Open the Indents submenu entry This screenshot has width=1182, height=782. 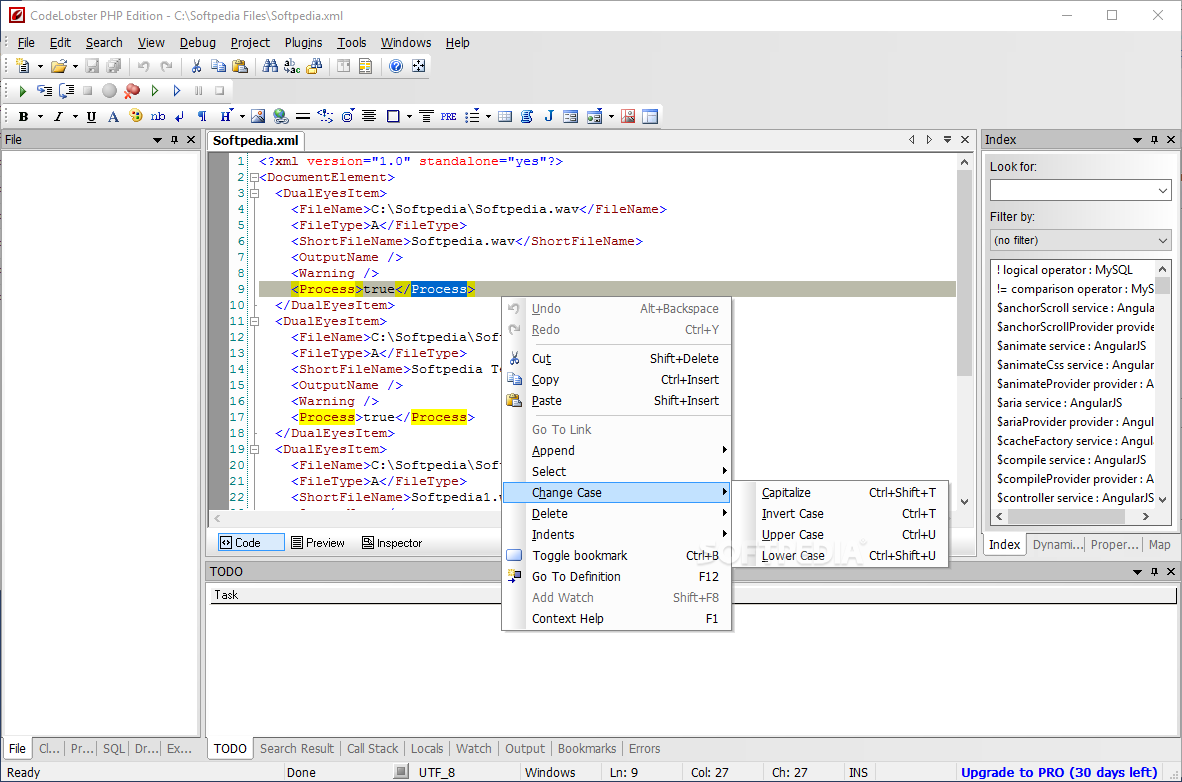click(617, 535)
